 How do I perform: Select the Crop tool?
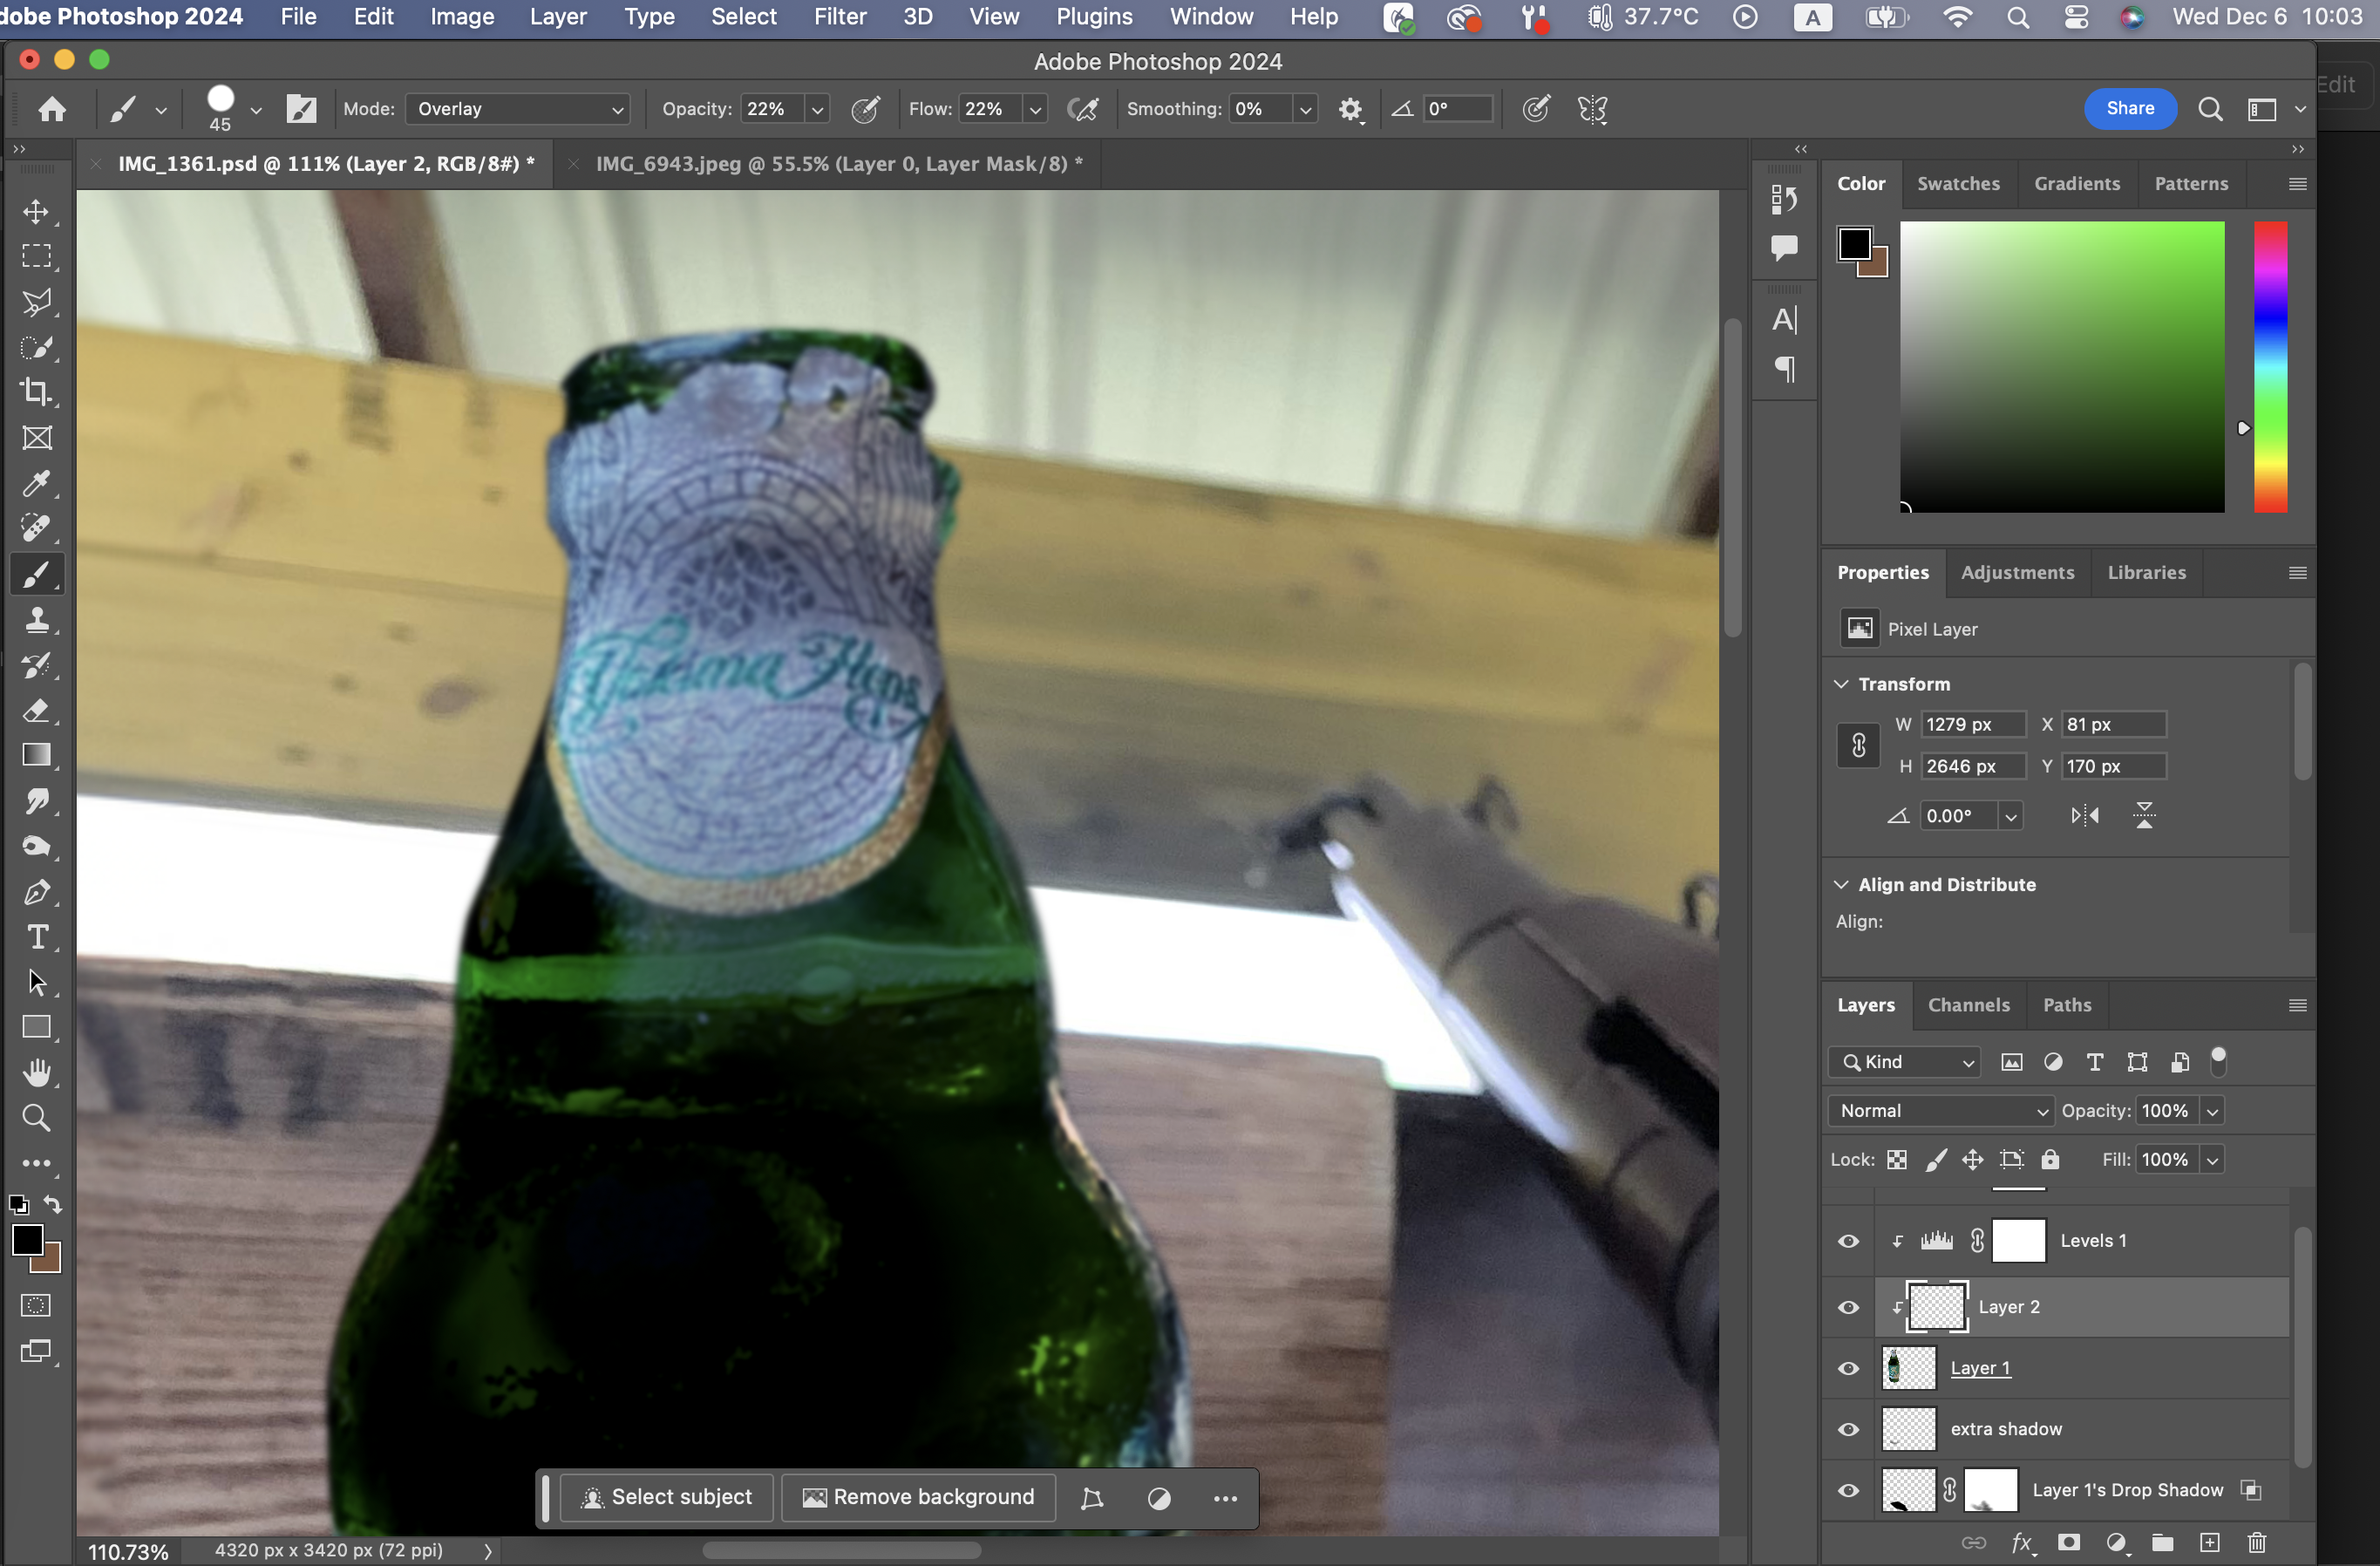point(37,392)
